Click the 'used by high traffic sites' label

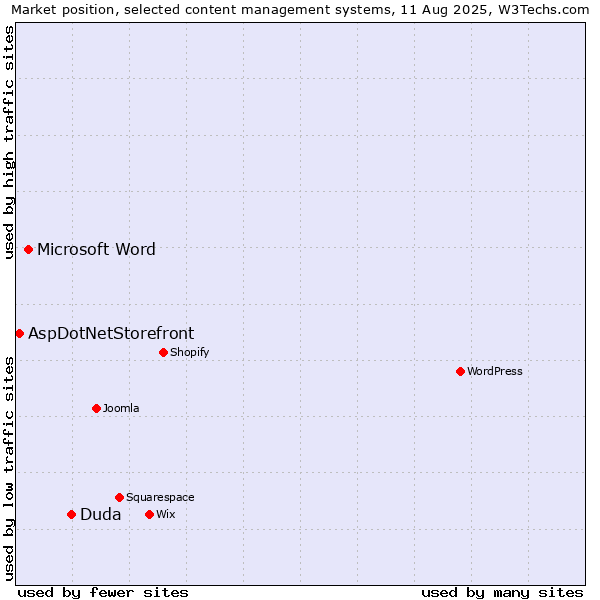(x=8, y=142)
